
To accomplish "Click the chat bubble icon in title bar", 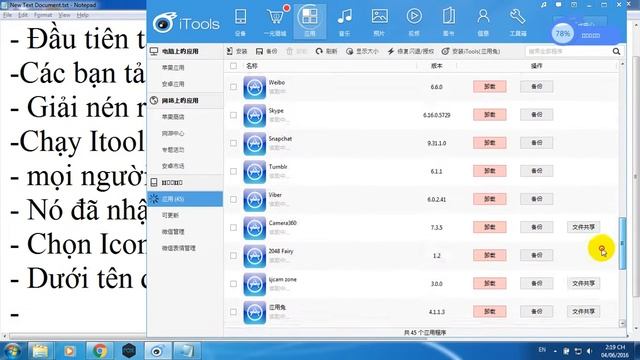I will [558, 4].
